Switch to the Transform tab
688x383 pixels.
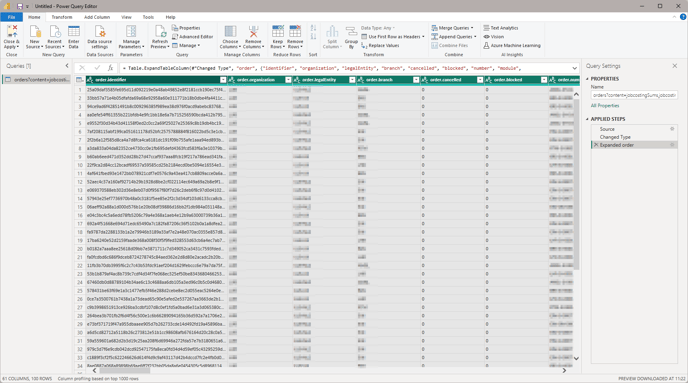(62, 17)
